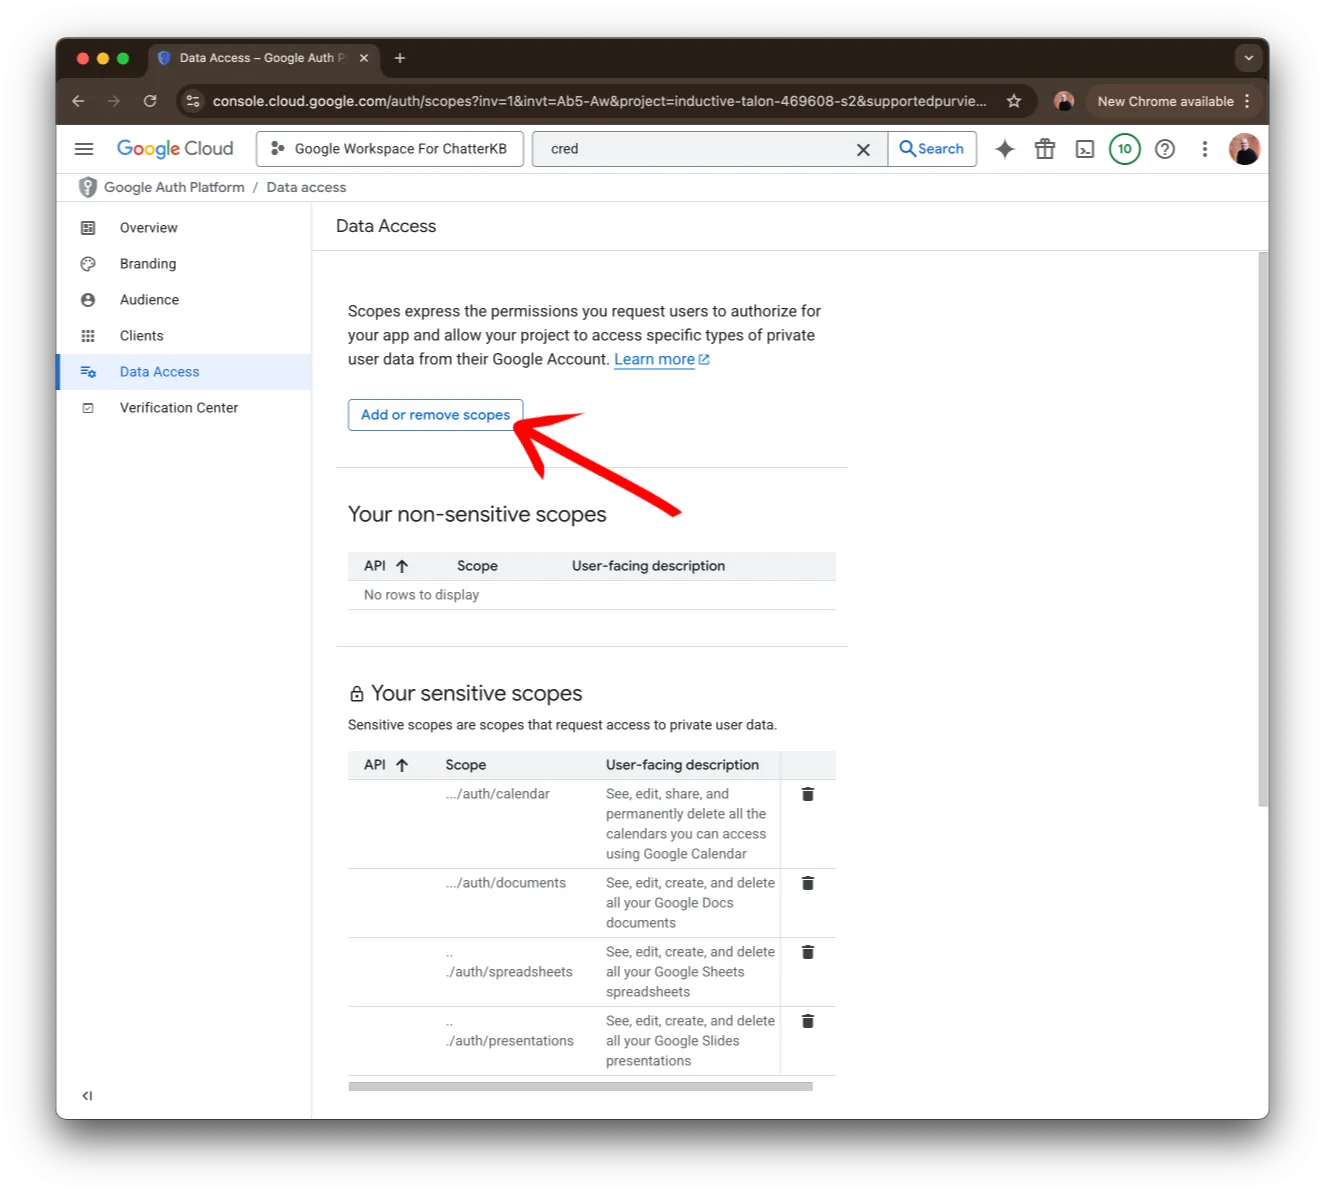Viewport: 1325px width, 1193px height.
Task: Click the horizontal scopes table scrollbar
Action: pyautogui.click(x=580, y=1086)
